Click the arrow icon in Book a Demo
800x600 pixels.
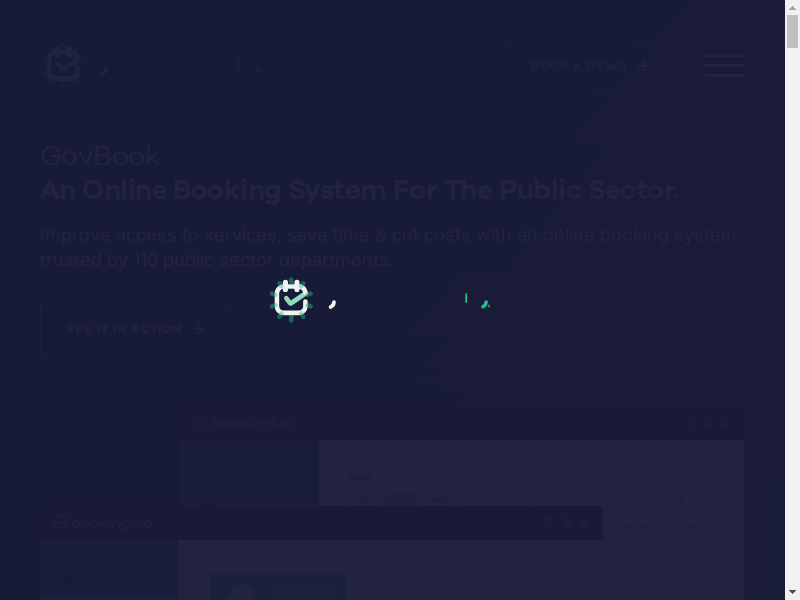click(642, 66)
